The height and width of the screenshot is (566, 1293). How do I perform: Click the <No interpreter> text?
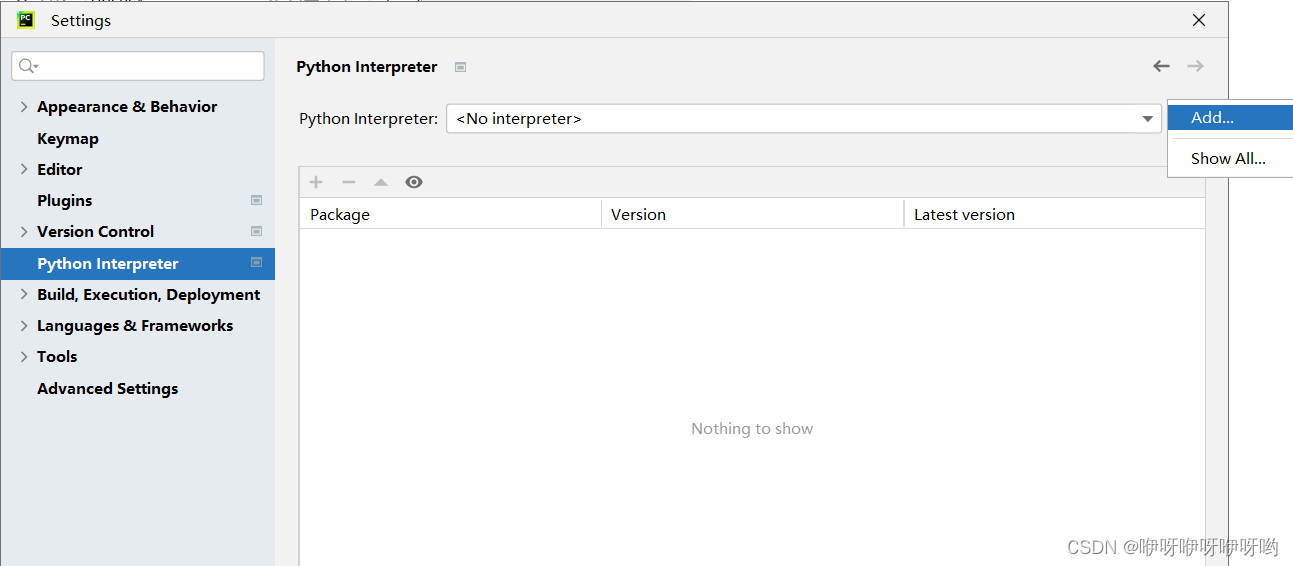(519, 119)
